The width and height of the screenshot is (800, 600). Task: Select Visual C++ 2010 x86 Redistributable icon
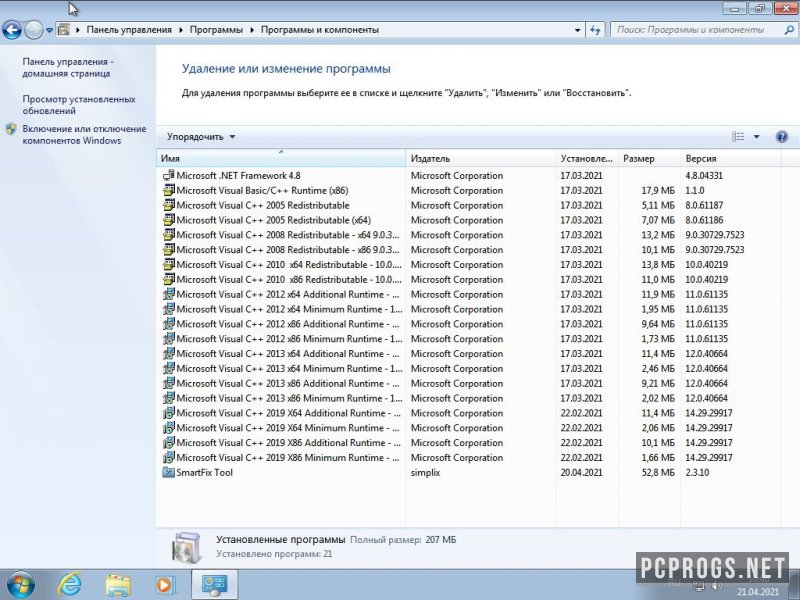coord(168,279)
